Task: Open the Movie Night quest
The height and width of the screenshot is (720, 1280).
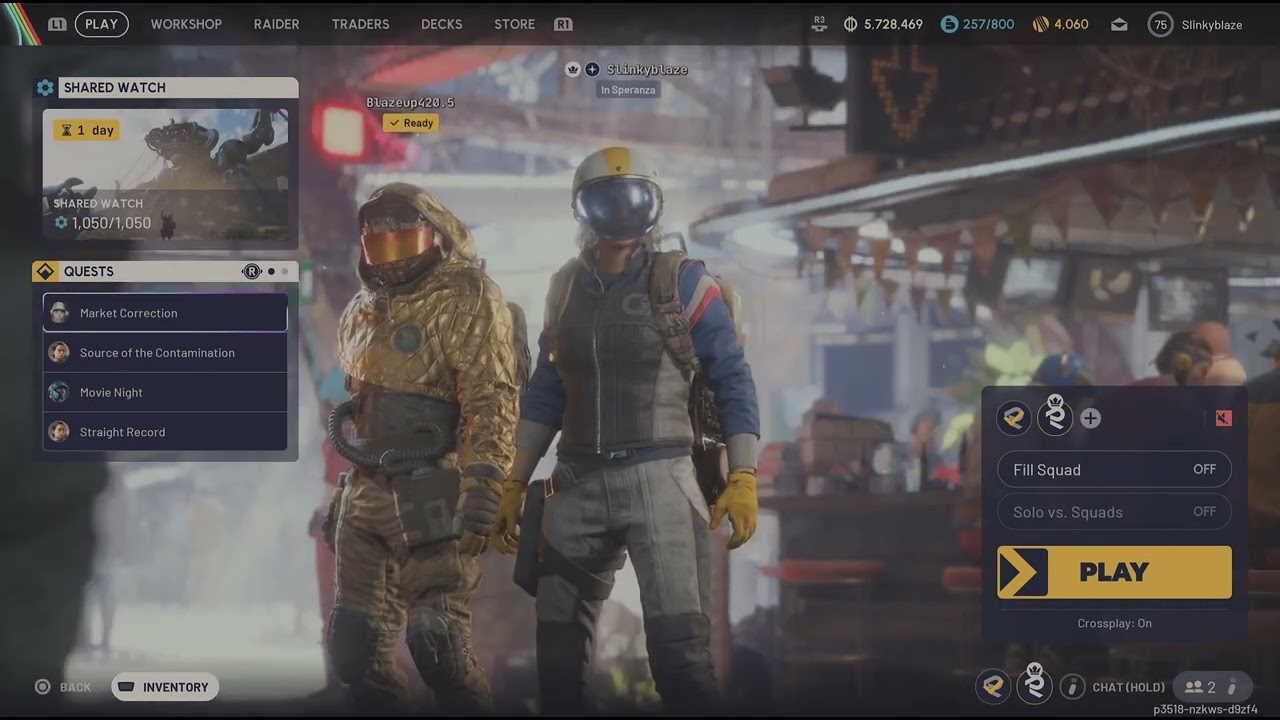Action: coord(165,392)
